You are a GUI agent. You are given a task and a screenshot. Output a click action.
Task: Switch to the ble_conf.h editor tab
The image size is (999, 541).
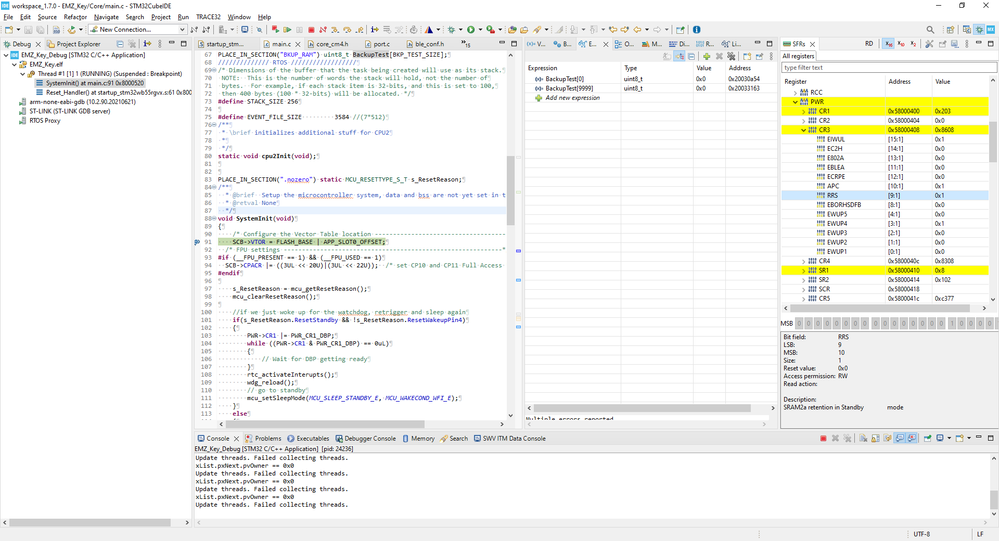[429, 44]
